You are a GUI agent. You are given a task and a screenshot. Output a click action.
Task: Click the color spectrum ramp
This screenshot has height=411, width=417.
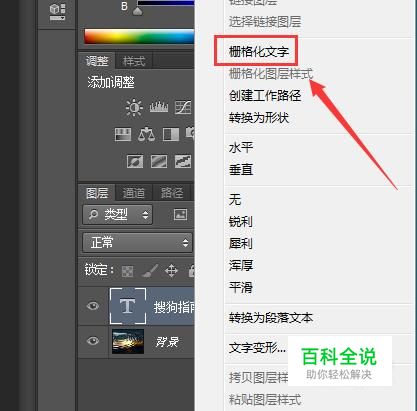pyautogui.click(x=139, y=36)
